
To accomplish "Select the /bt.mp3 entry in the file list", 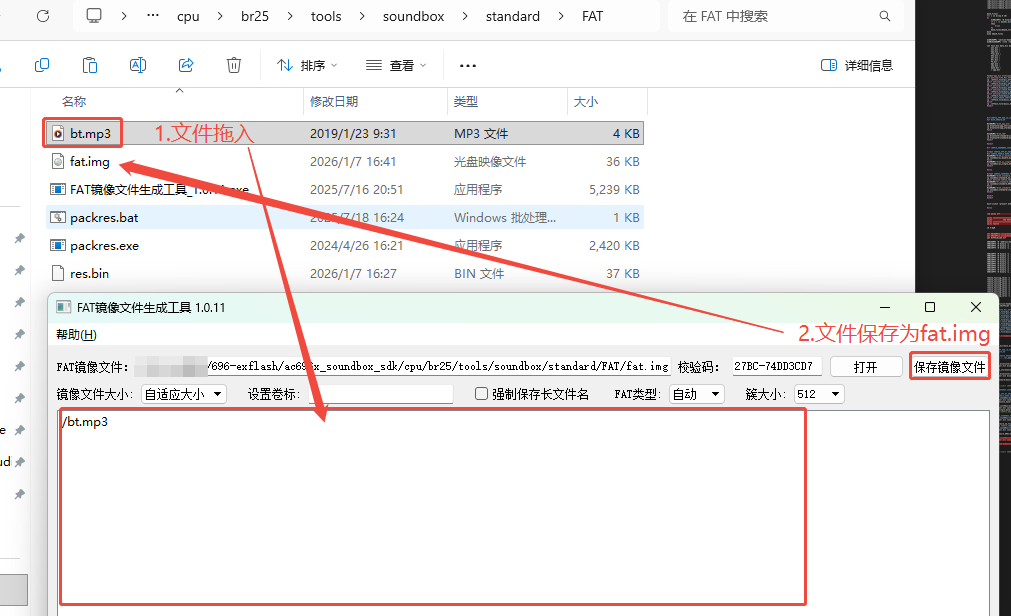I will 85,422.
